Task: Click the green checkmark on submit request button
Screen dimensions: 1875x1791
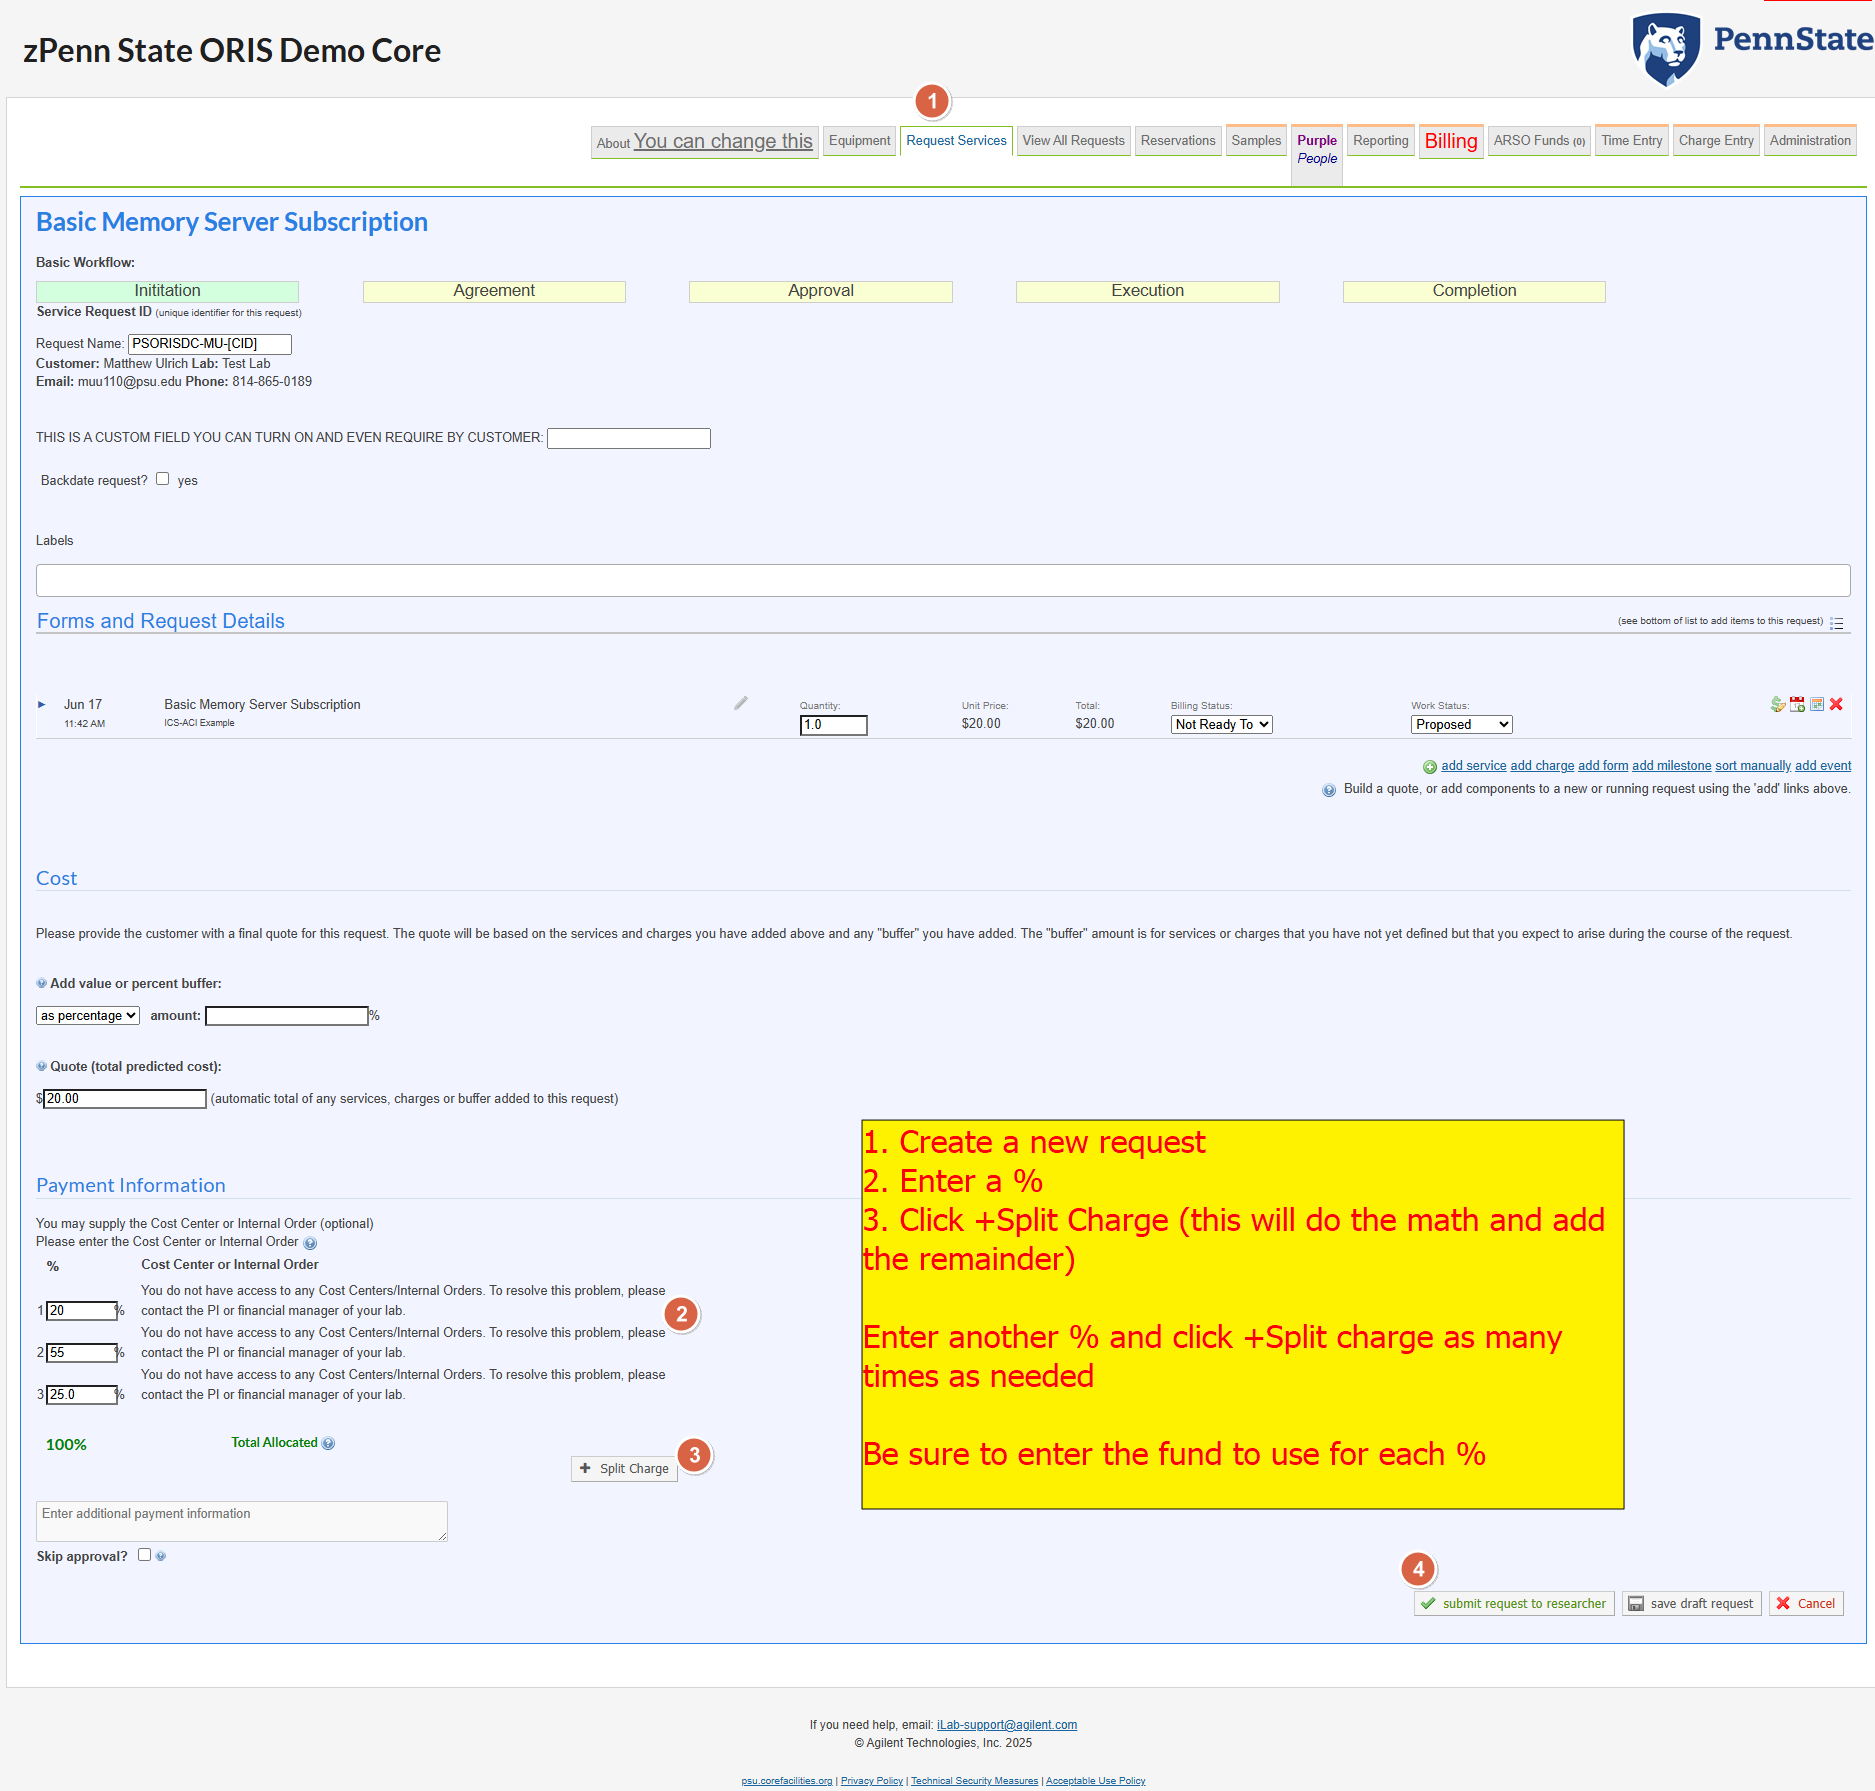Action: point(1428,1603)
